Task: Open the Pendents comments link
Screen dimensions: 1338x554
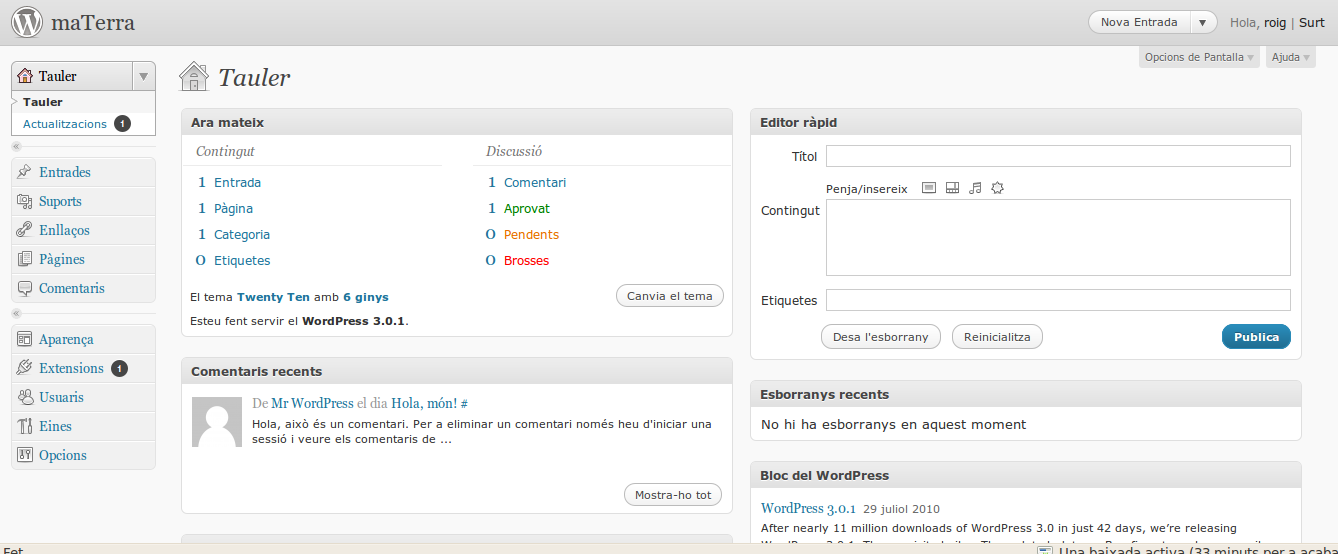Action: (x=531, y=235)
